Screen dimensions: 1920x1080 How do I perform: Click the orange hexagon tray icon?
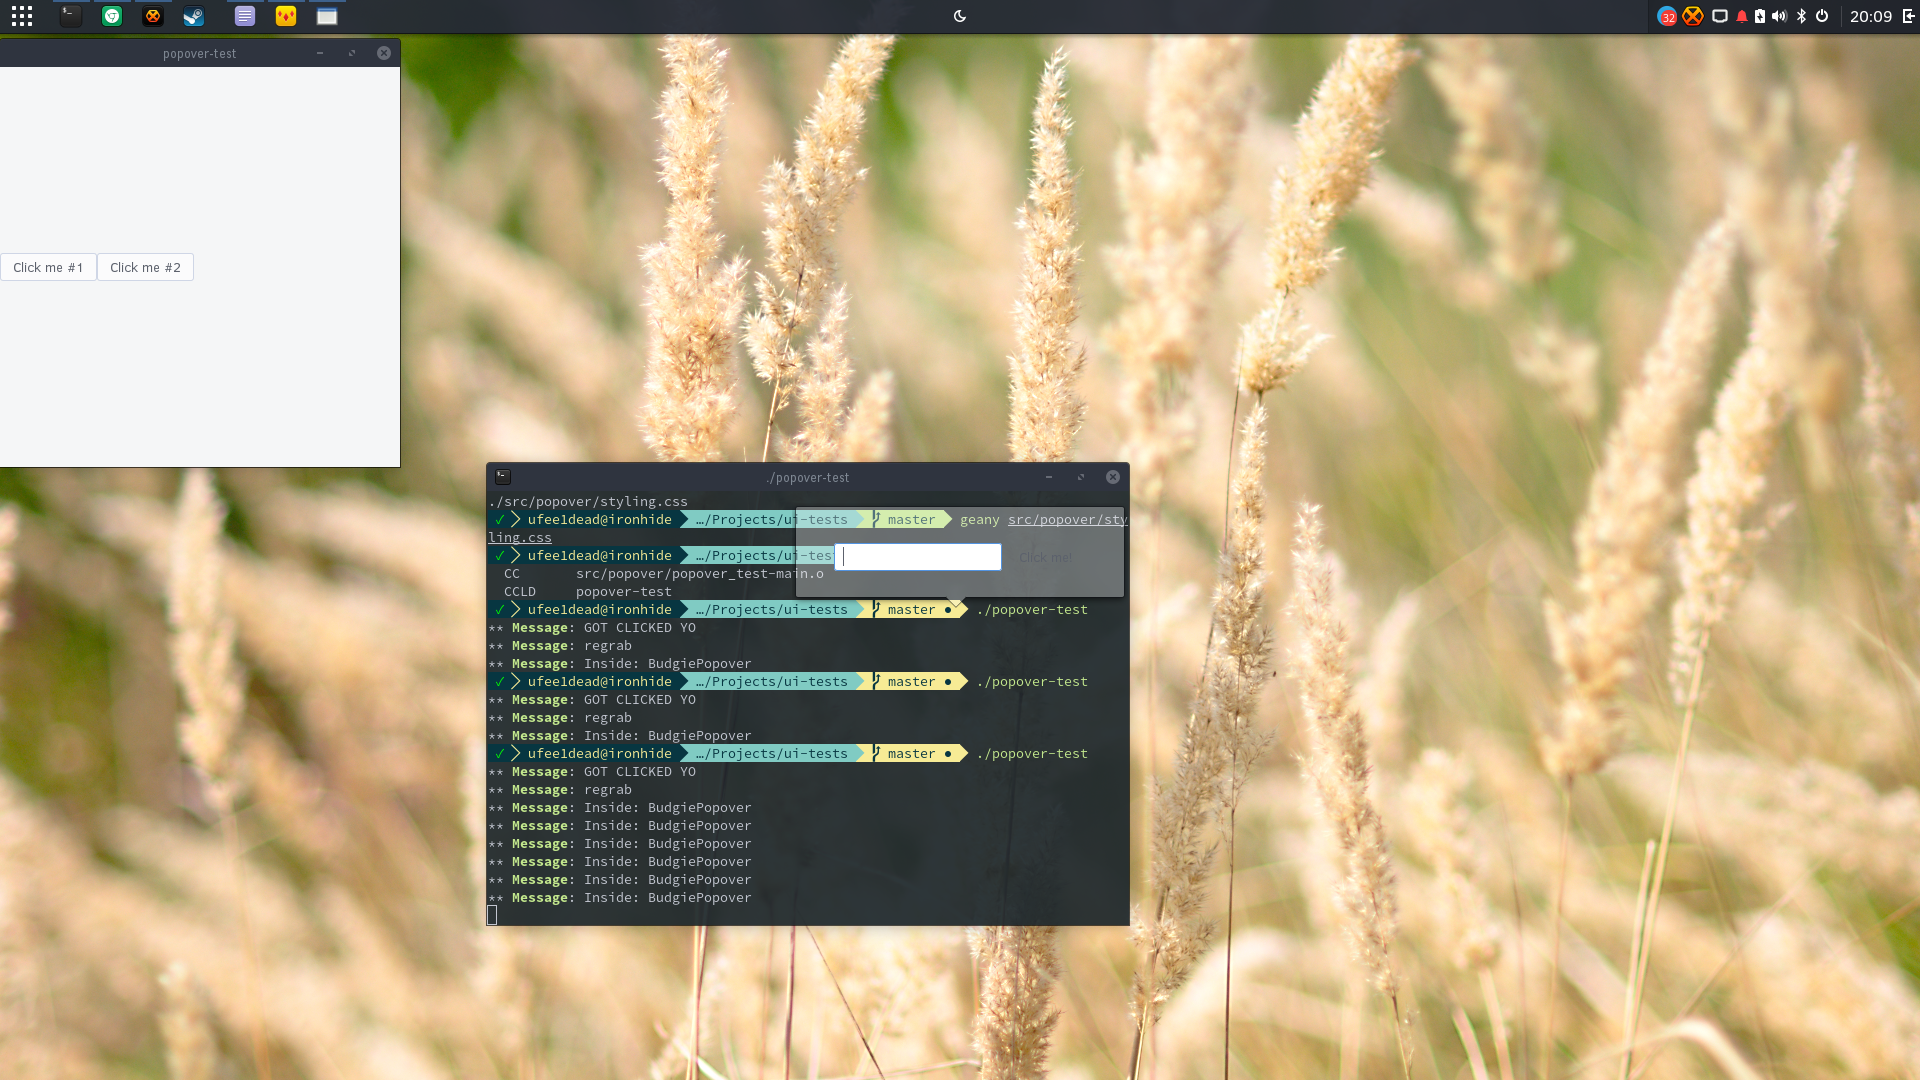1692,16
